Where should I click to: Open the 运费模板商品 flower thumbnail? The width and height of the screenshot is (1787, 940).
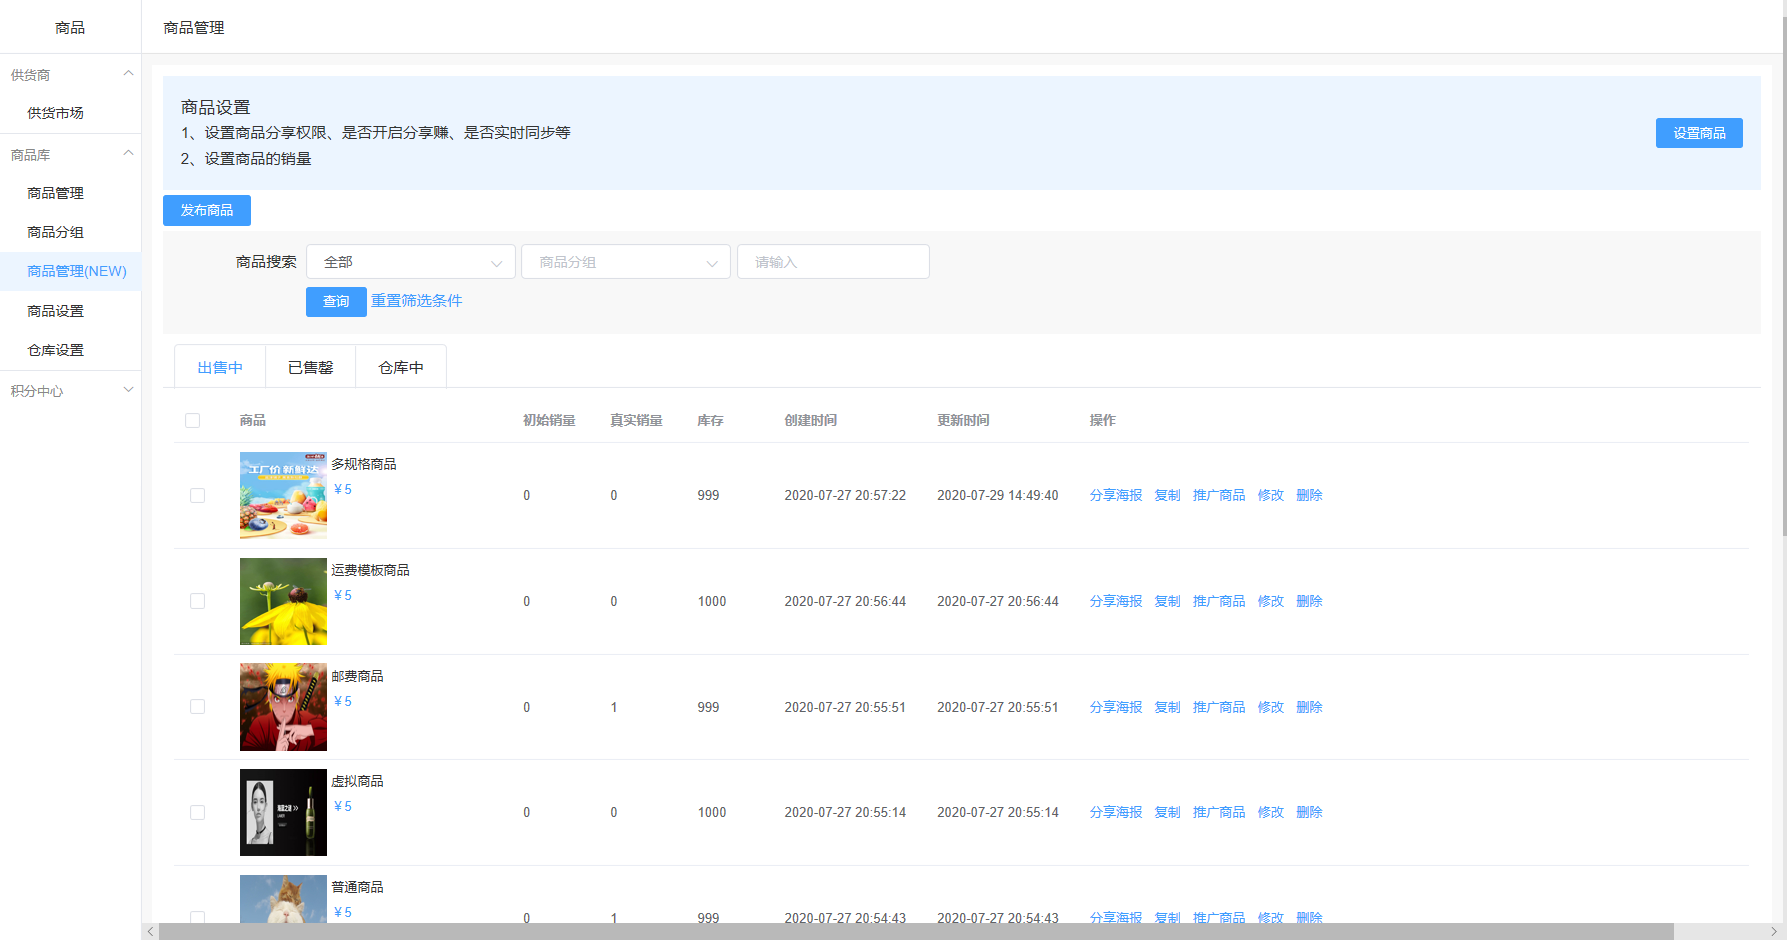[x=283, y=601]
